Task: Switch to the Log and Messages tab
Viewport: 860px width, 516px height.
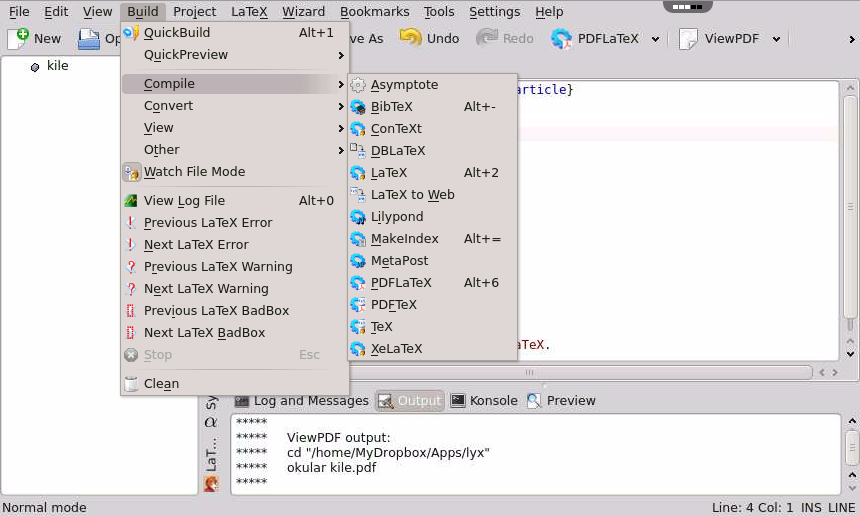Action: click(x=302, y=401)
